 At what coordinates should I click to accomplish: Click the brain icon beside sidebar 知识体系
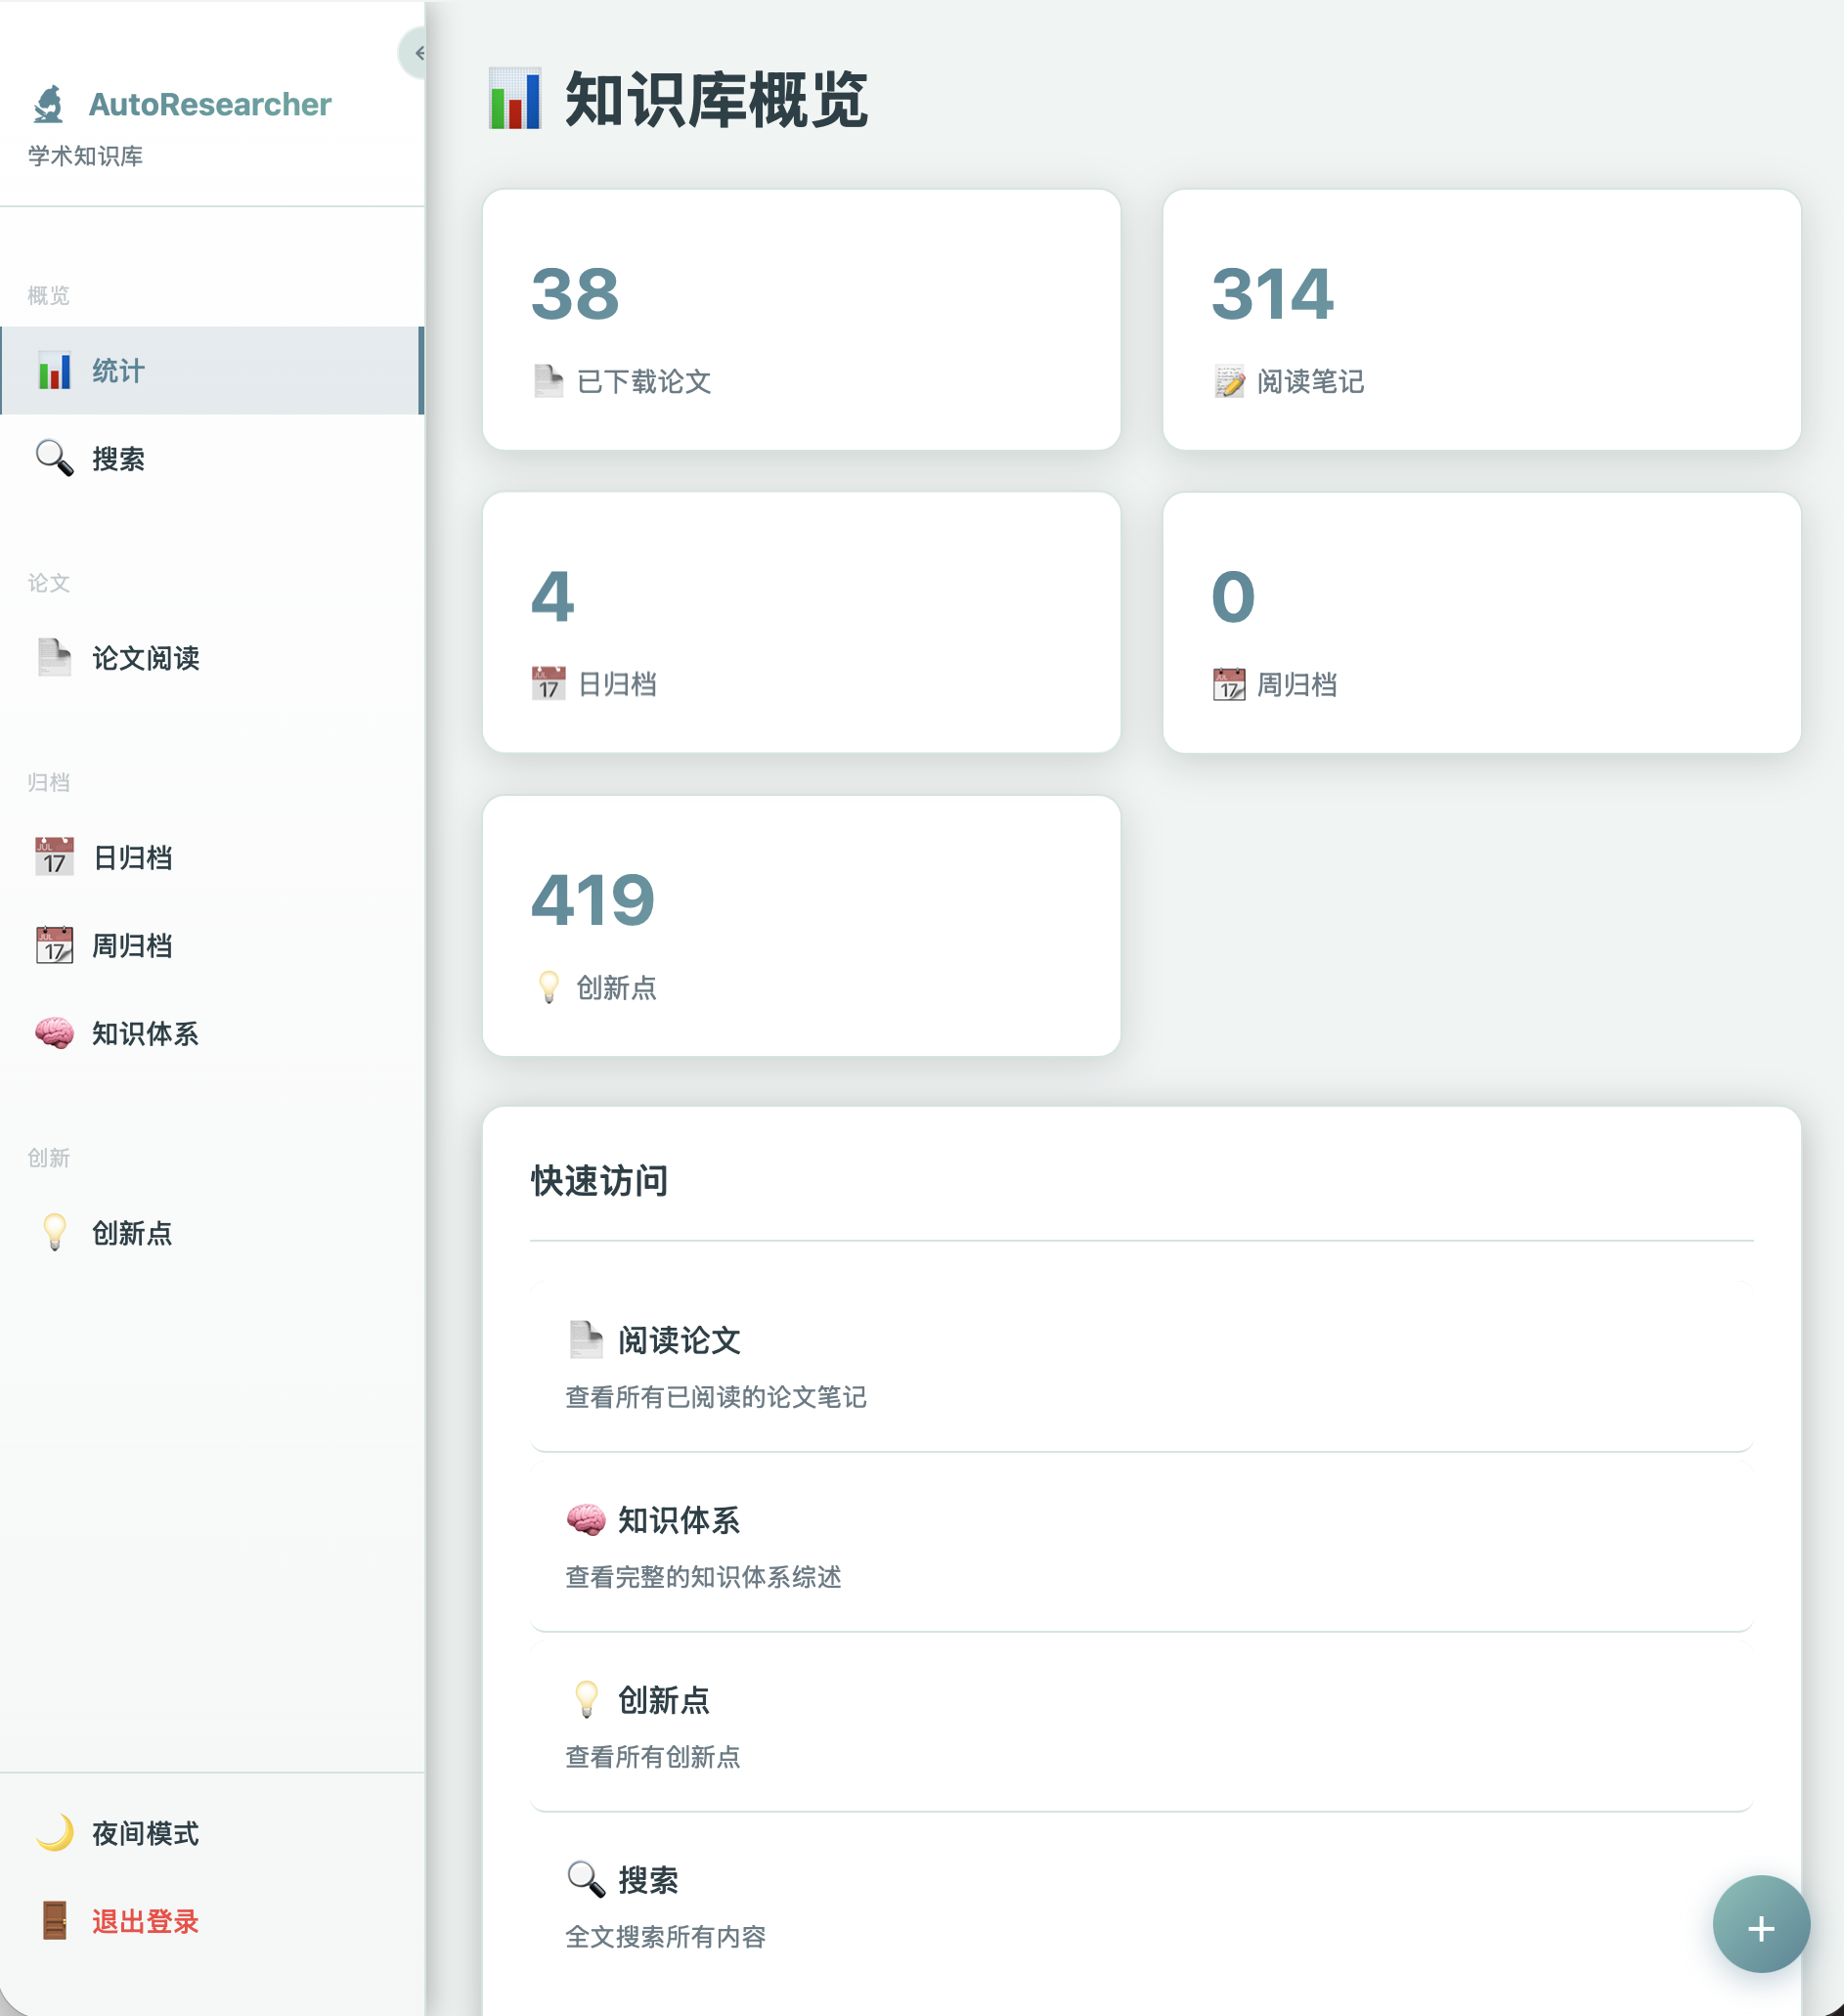coord(54,1034)
